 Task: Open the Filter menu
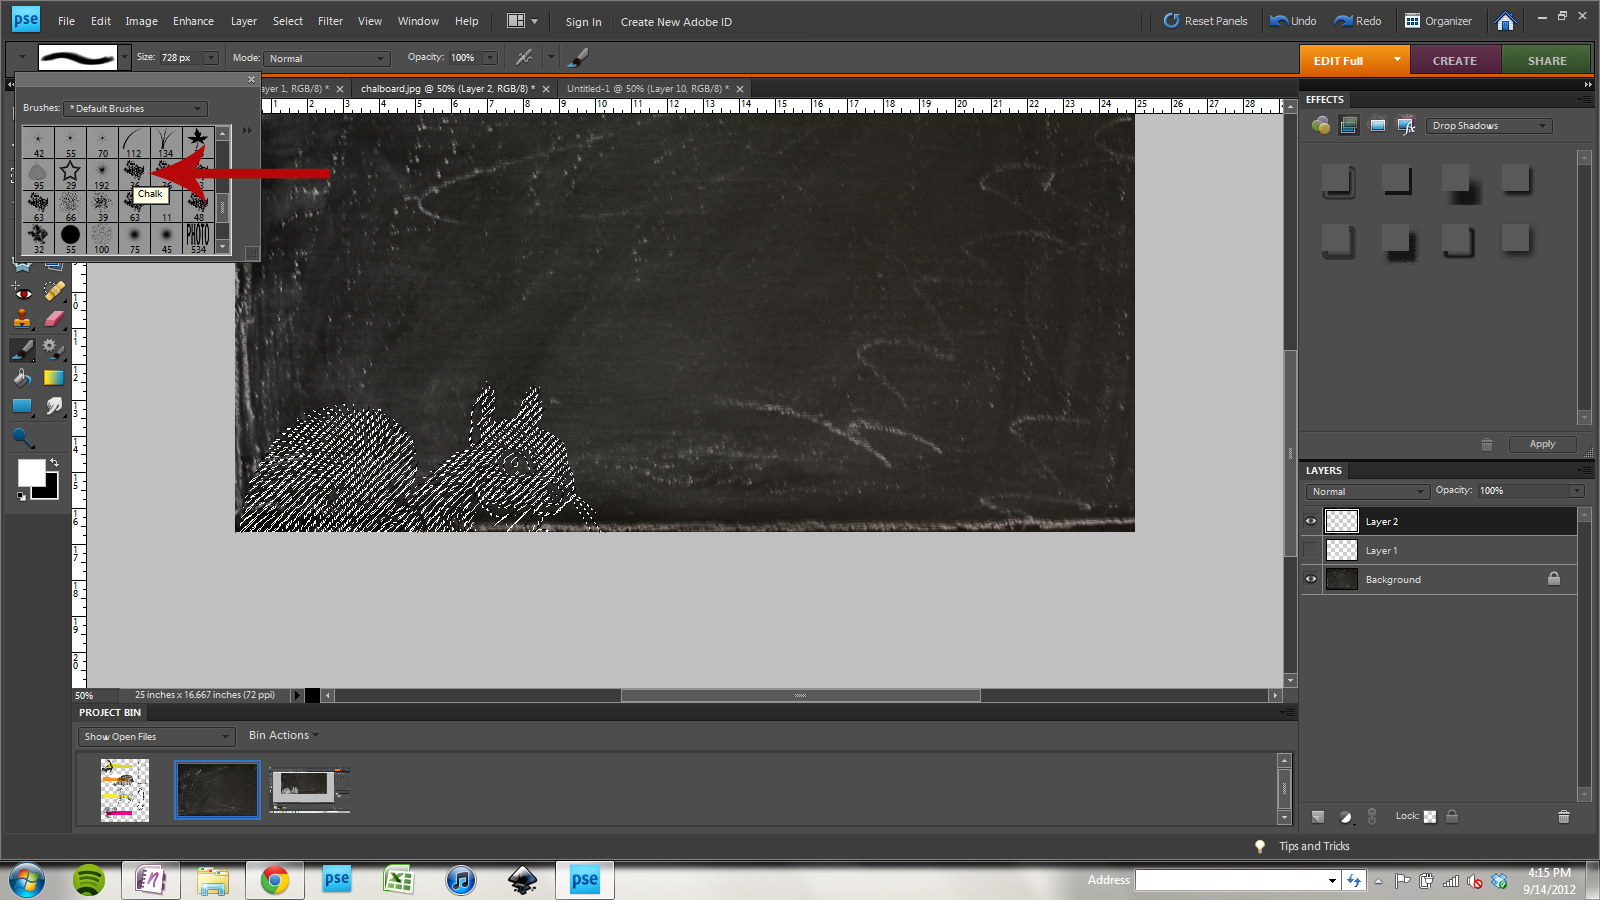point(330,20)
